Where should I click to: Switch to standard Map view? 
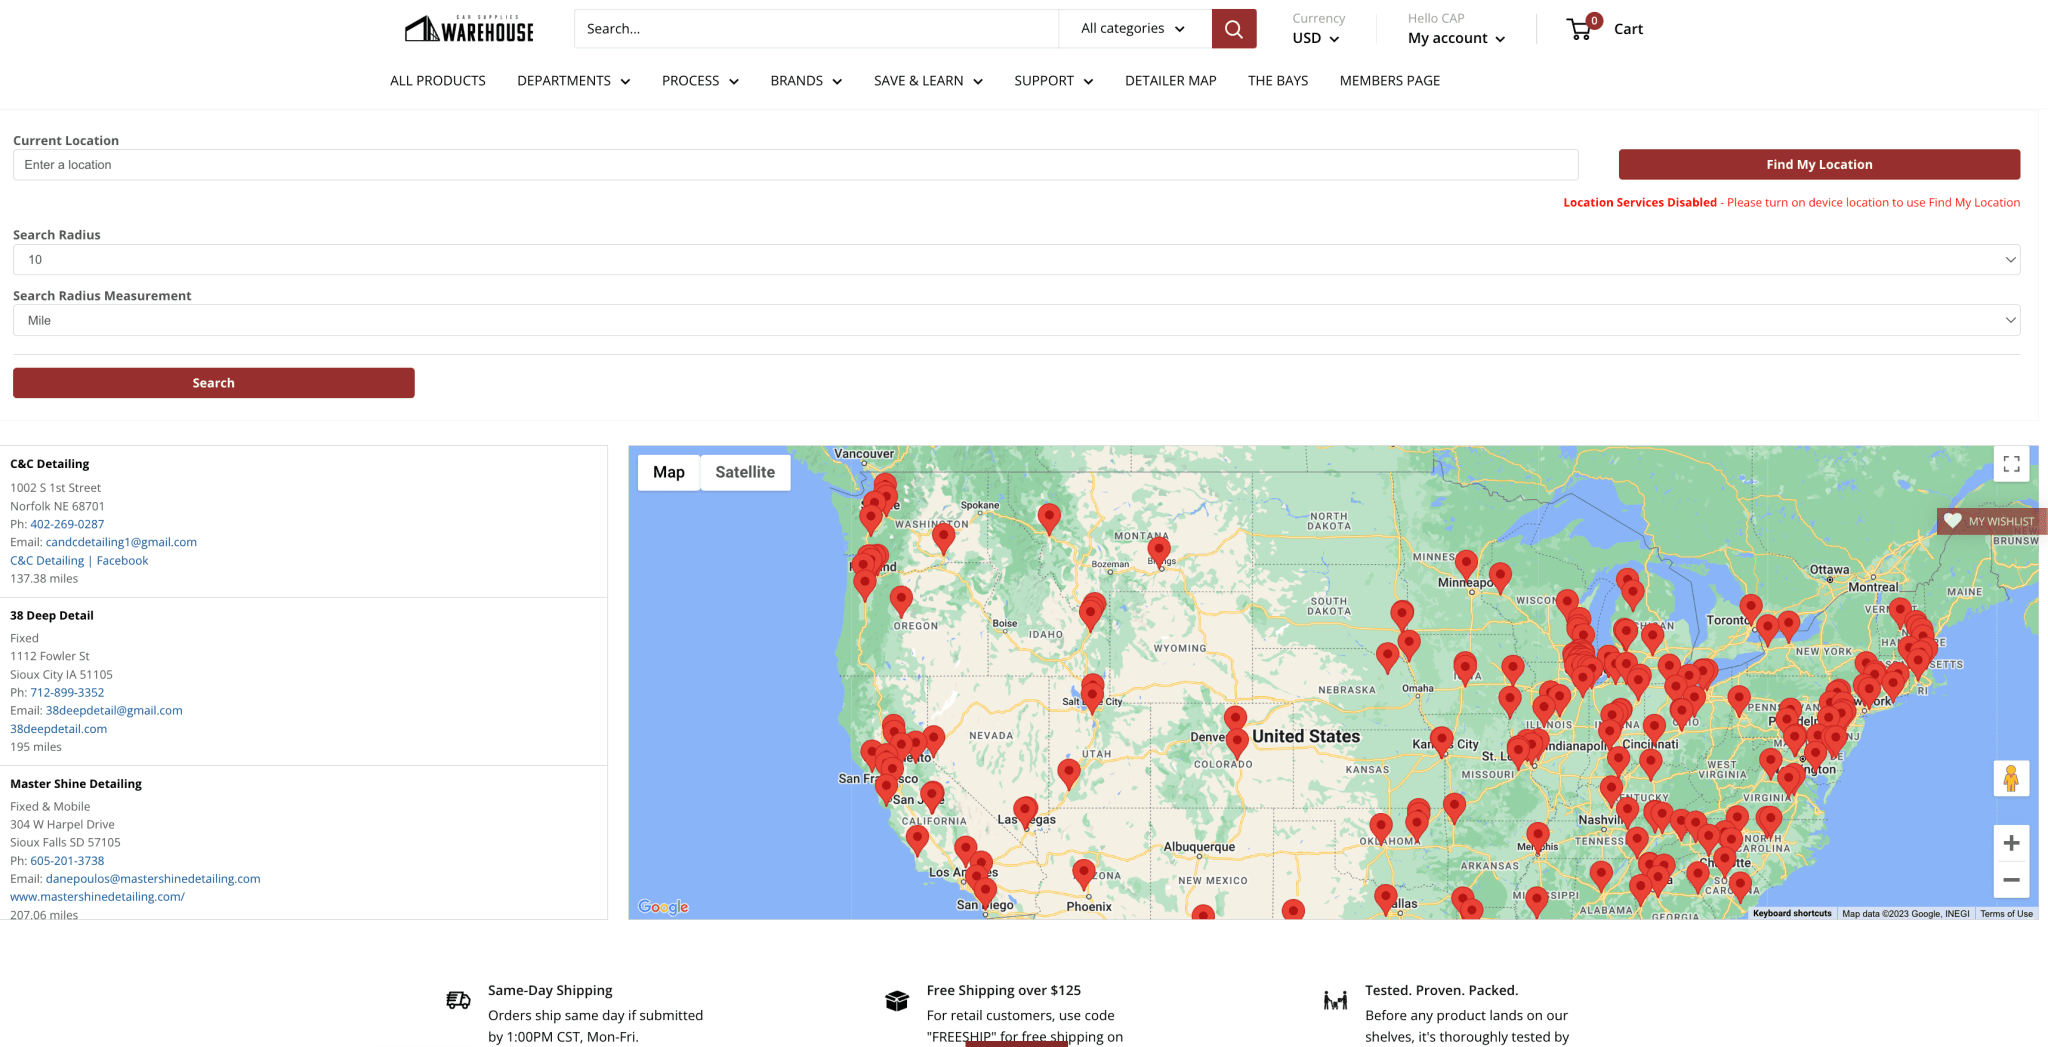click(x=669, y=472)
